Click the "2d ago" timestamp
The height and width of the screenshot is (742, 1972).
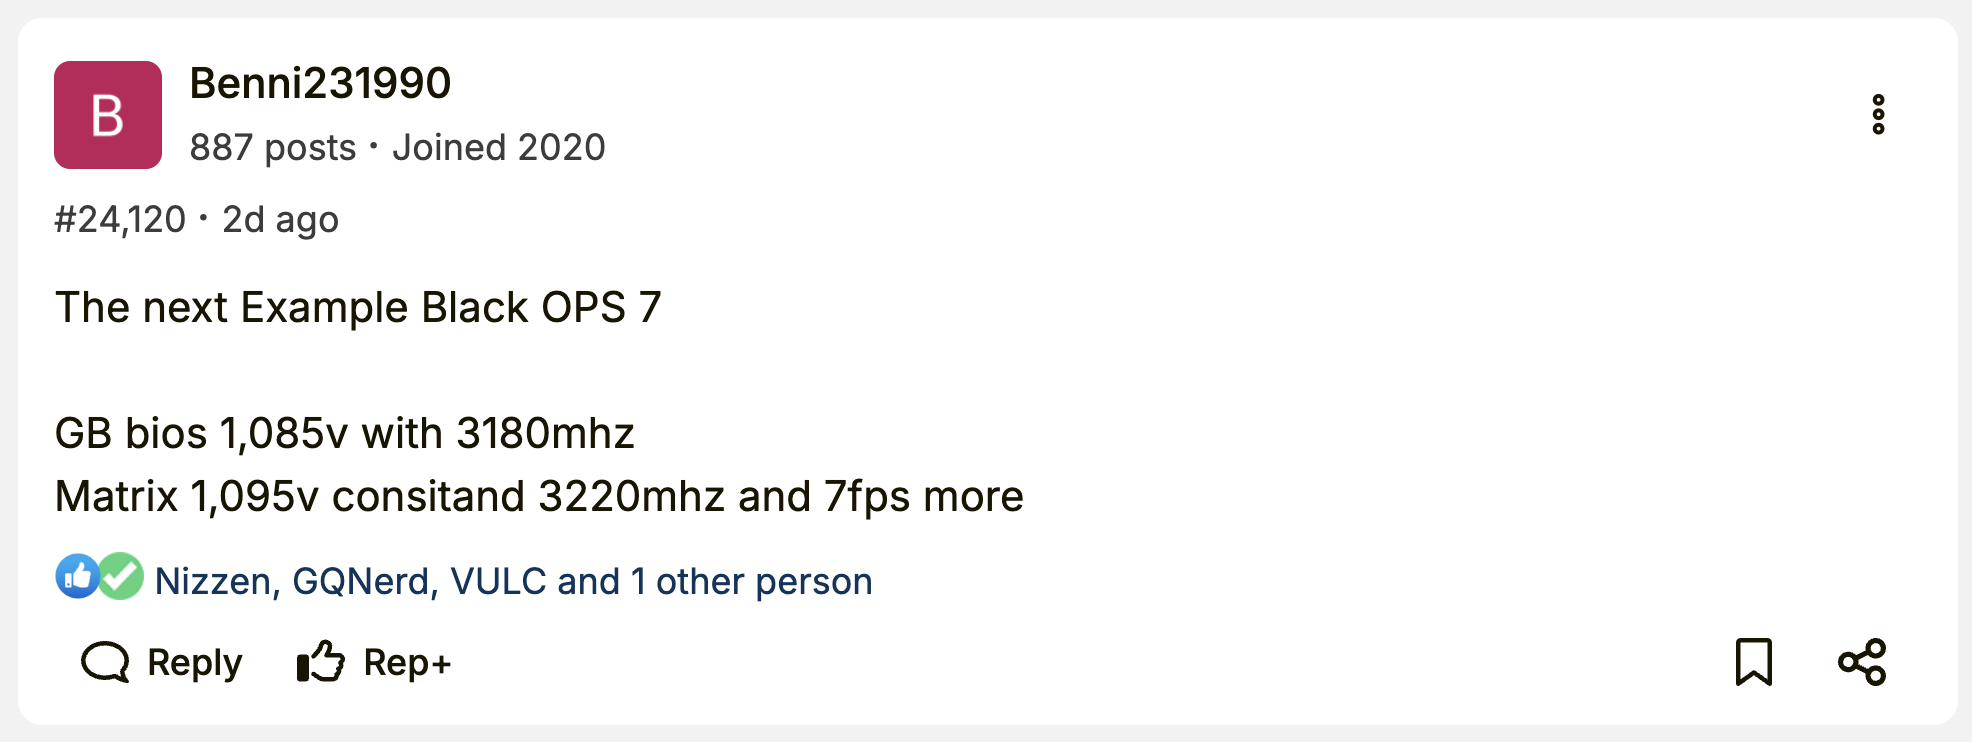(280, 219)
